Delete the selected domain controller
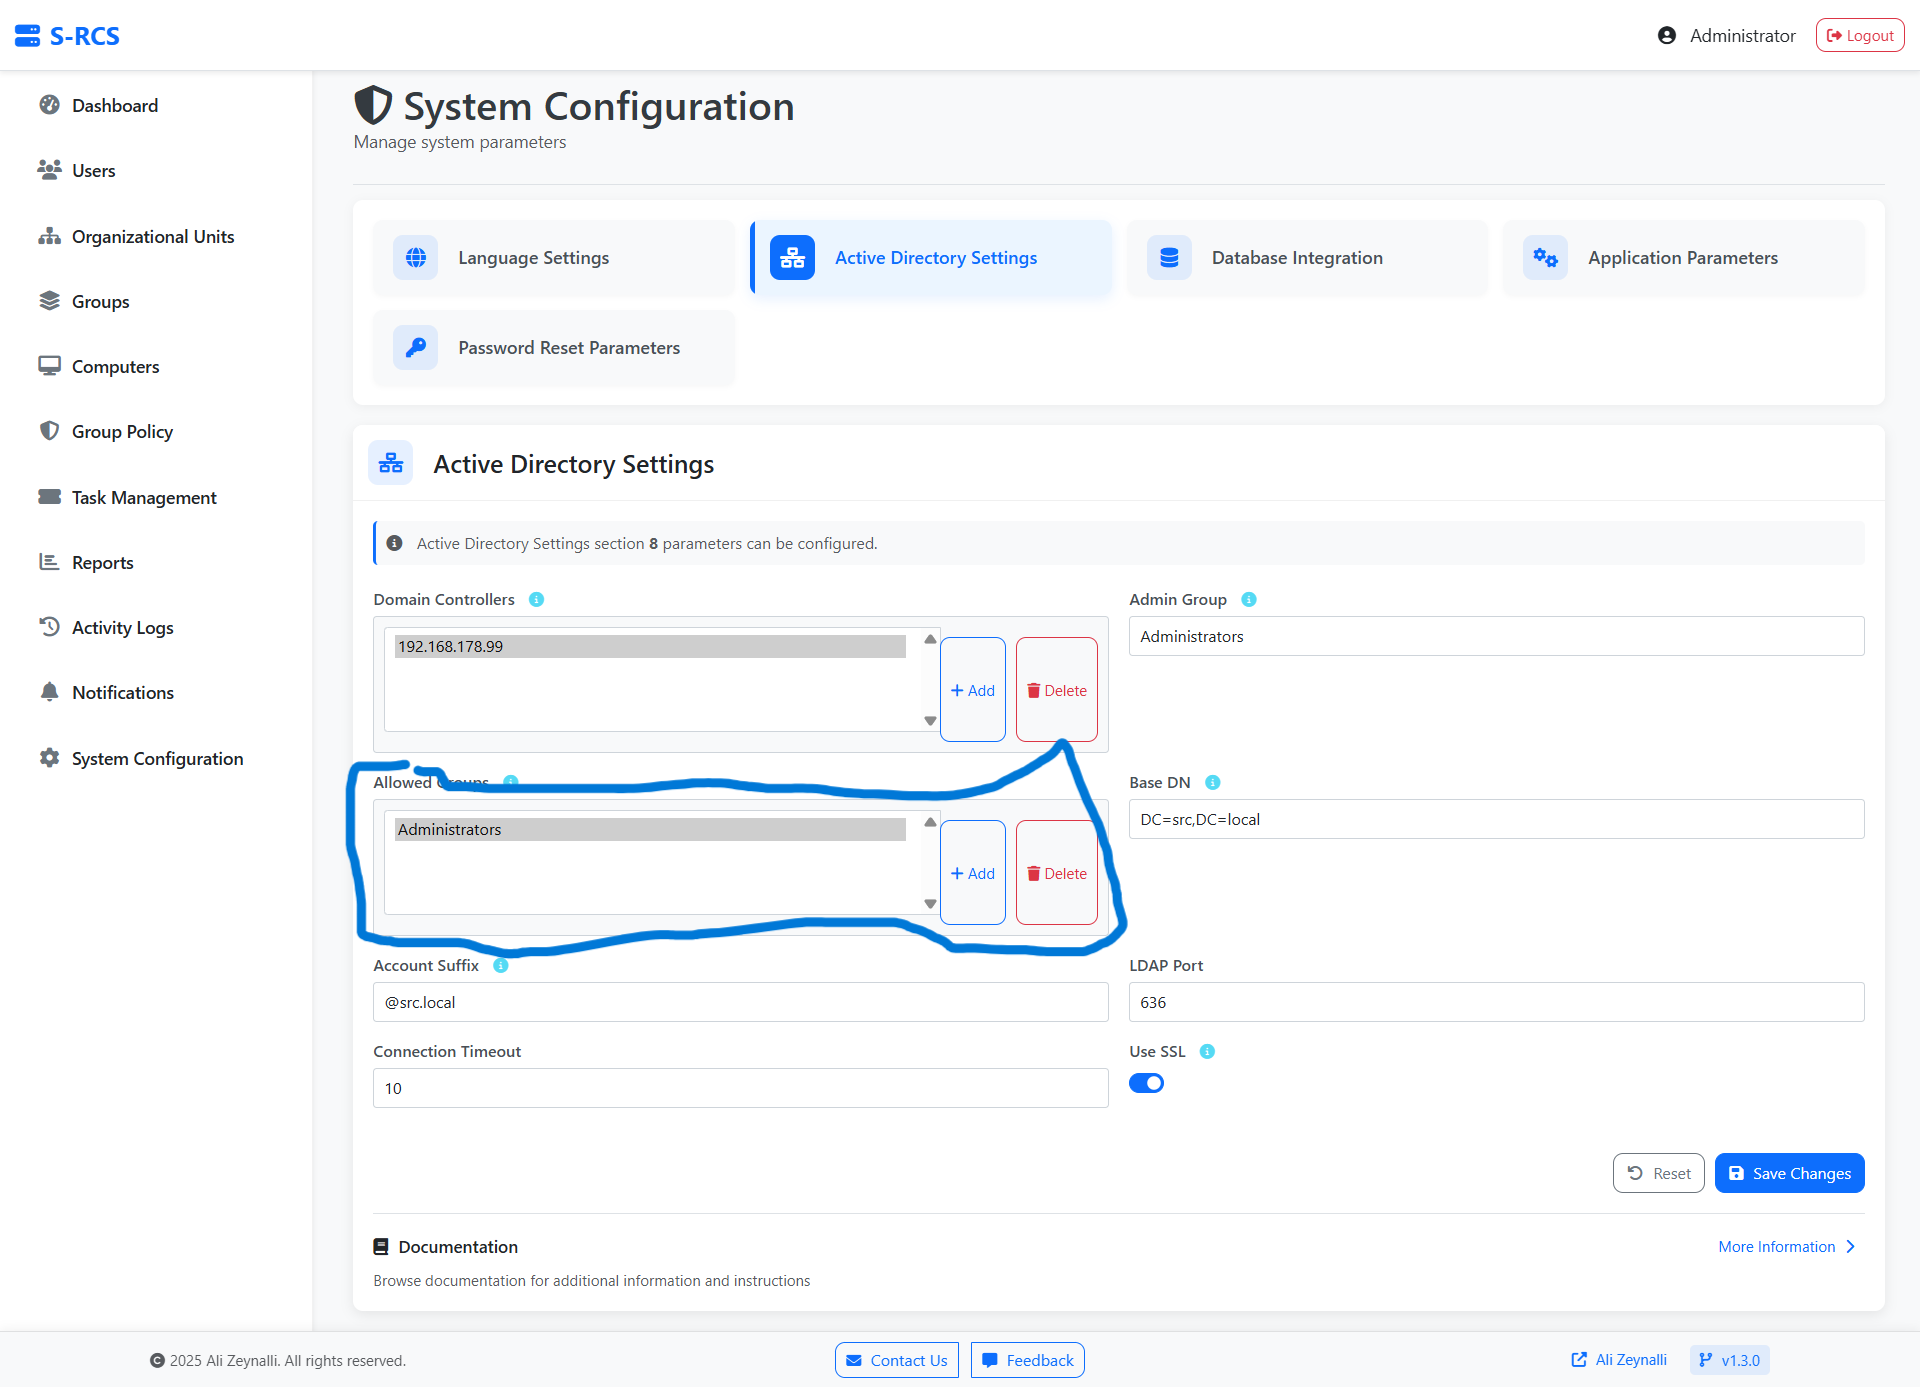This screenshot has height=1387, width=1920. [x=1056, y=690]
